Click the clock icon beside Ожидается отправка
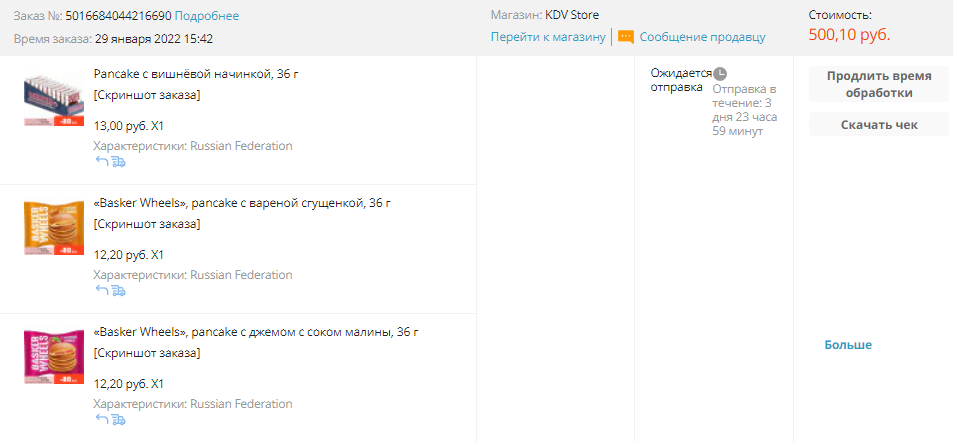Screen dimensions: 963x445 pyautogui.click(x=720, y=74)
